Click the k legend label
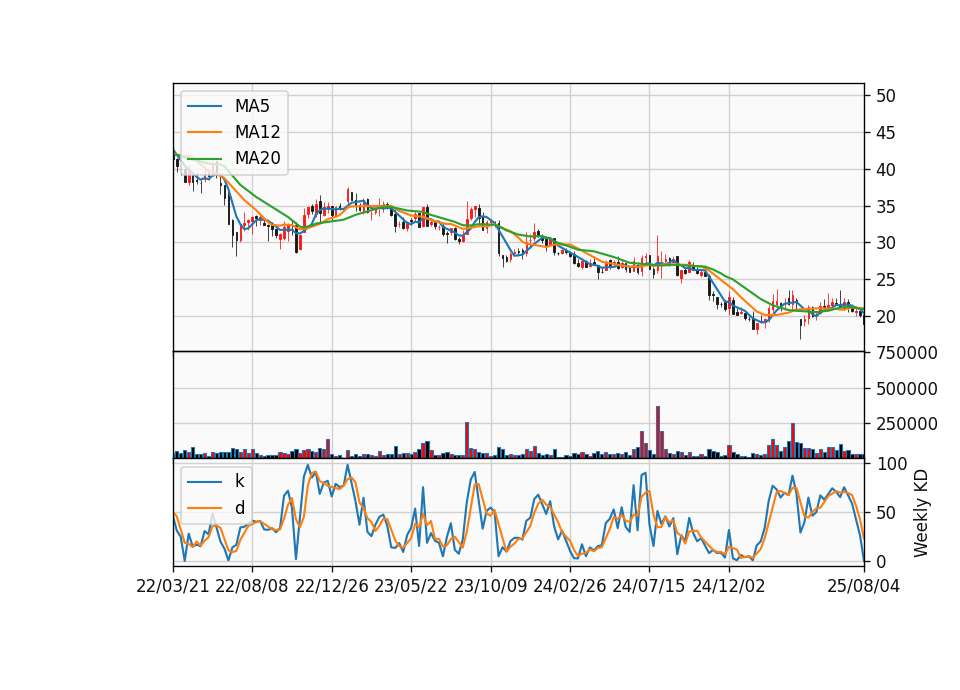The width and height of the screenshot is (960, 690). click(239, 481)
